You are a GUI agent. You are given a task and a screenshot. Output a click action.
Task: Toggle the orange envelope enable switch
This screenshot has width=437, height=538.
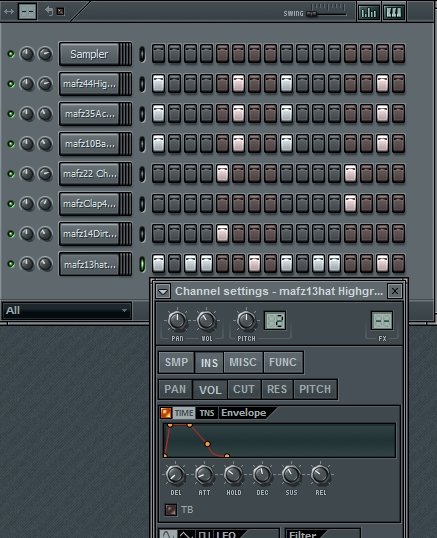click(166, 413)
